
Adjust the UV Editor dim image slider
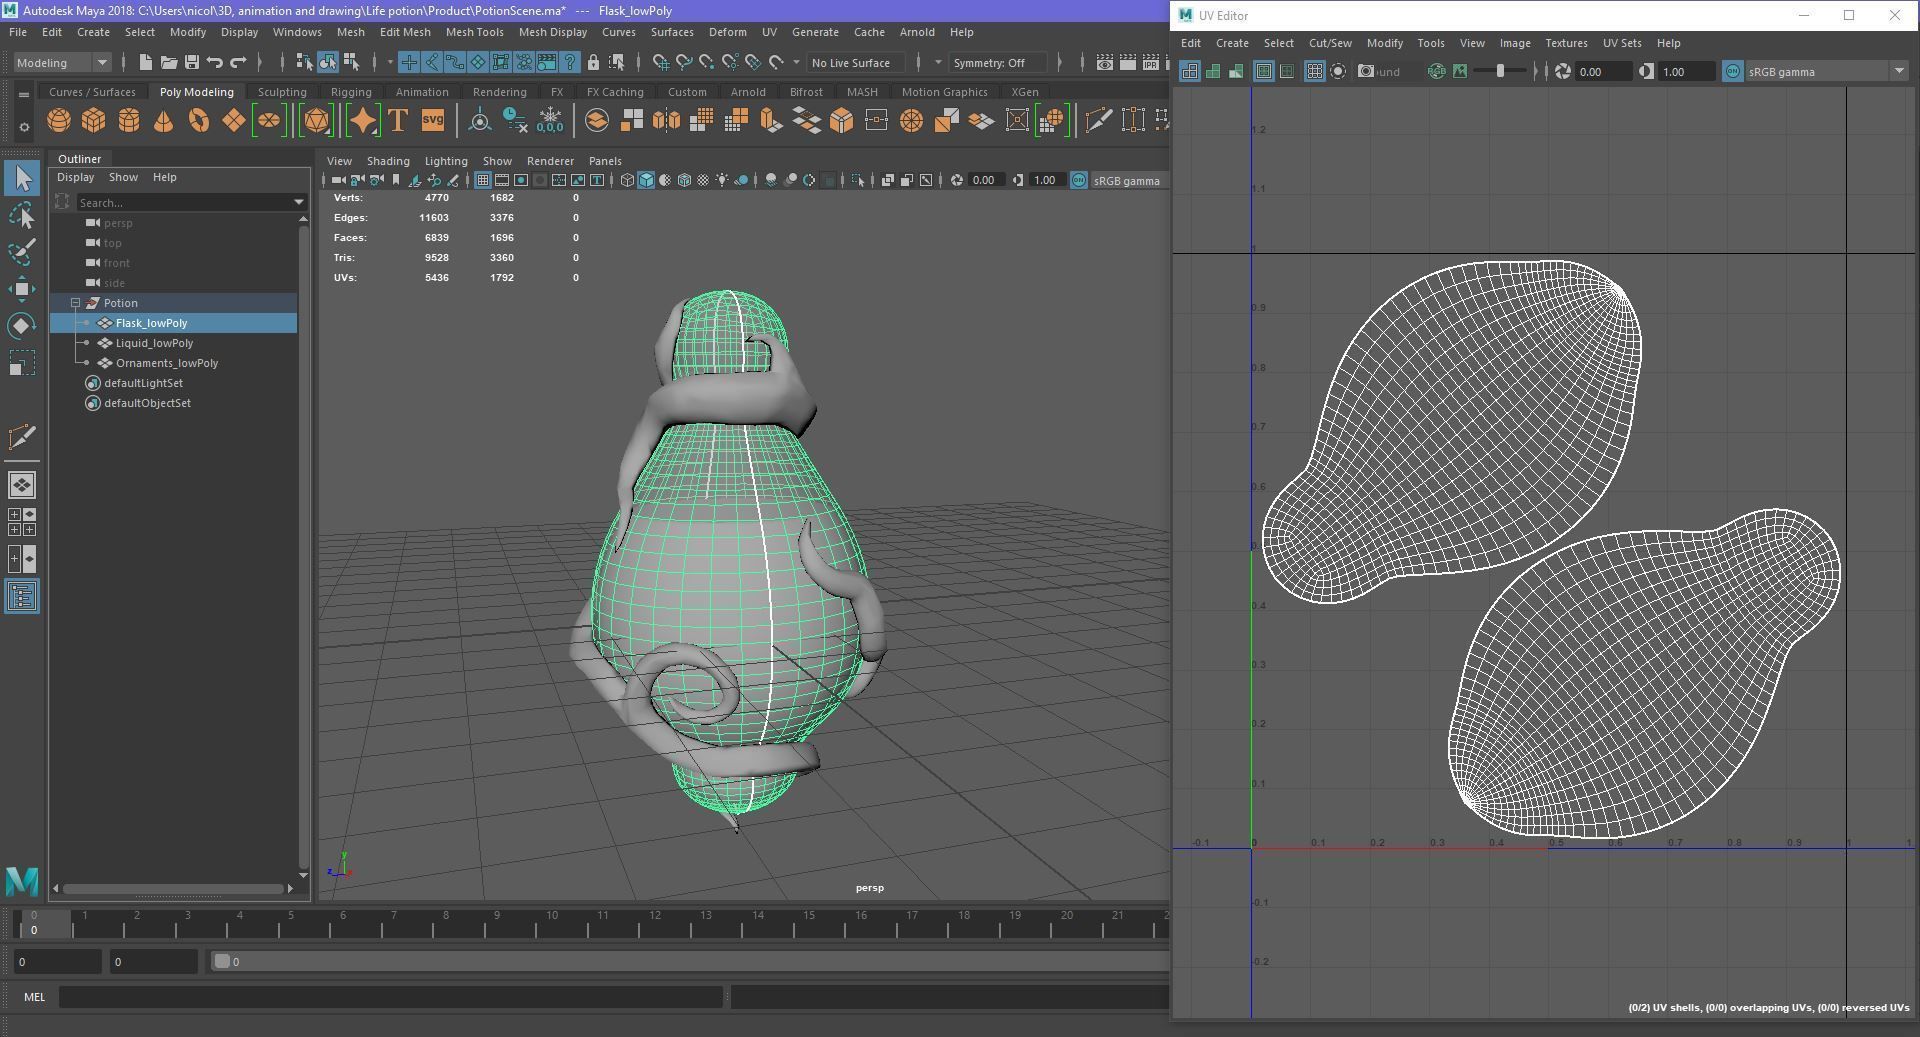point(1500,71)
